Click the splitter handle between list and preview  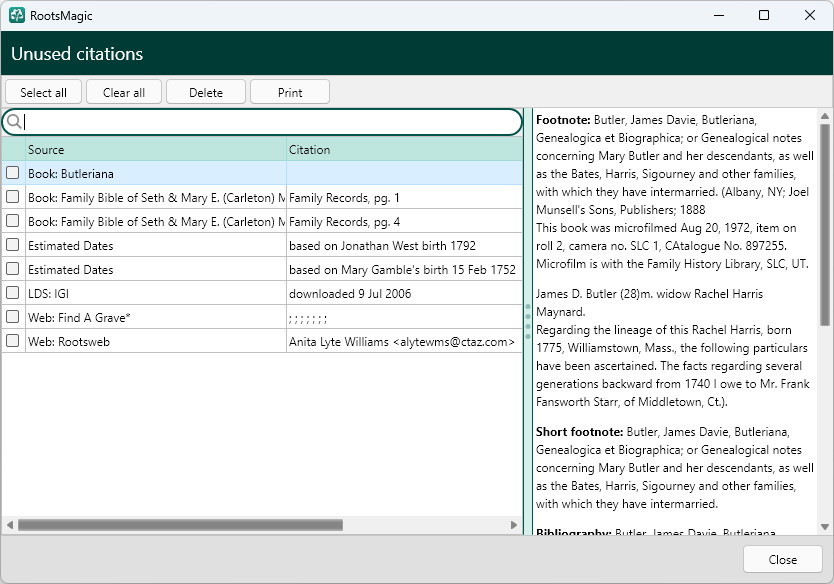[528, 321]
